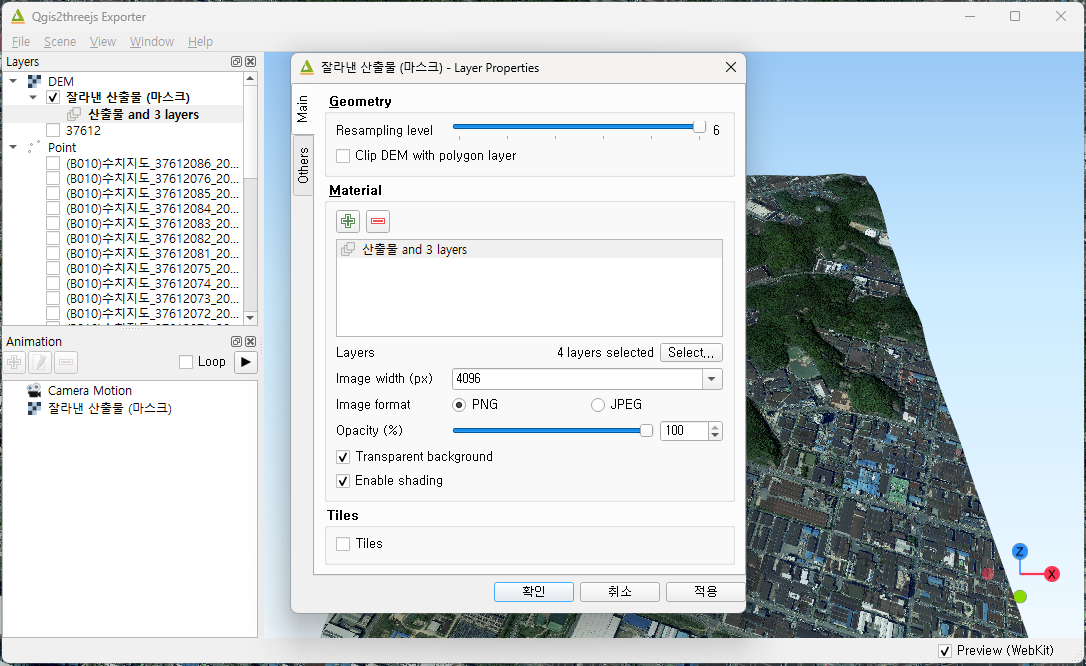Click the Z axis marker in preview
The height and width of the screenshot is (666, 1086).
(x=1020, y=552)
